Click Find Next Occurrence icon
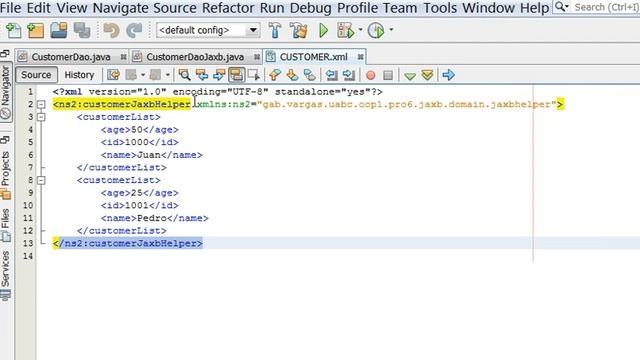 (219, 75)
